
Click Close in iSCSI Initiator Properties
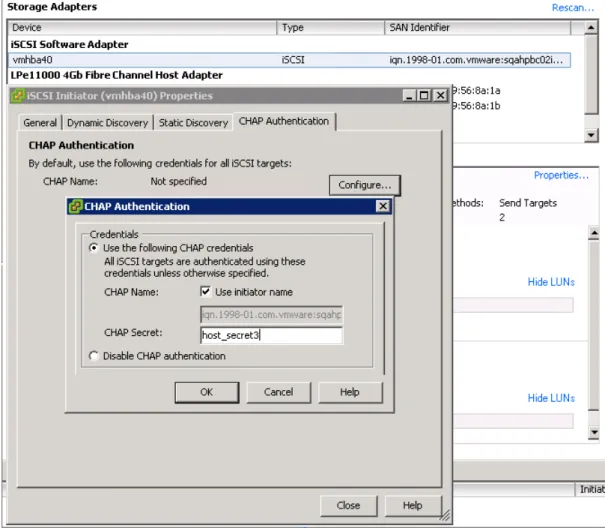[x=348, y=506]
